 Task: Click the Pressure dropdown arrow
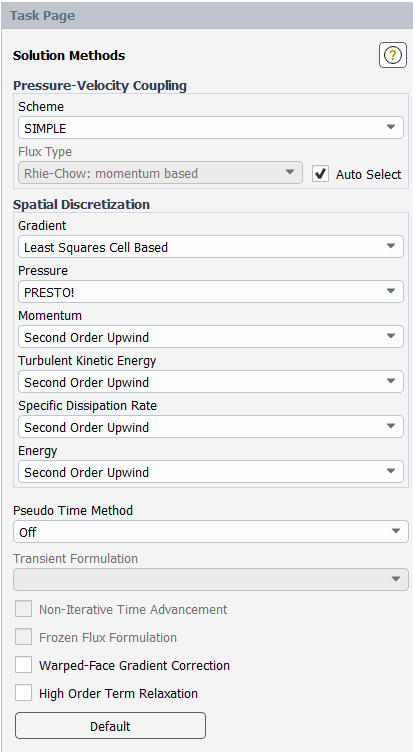coord(391,292)
